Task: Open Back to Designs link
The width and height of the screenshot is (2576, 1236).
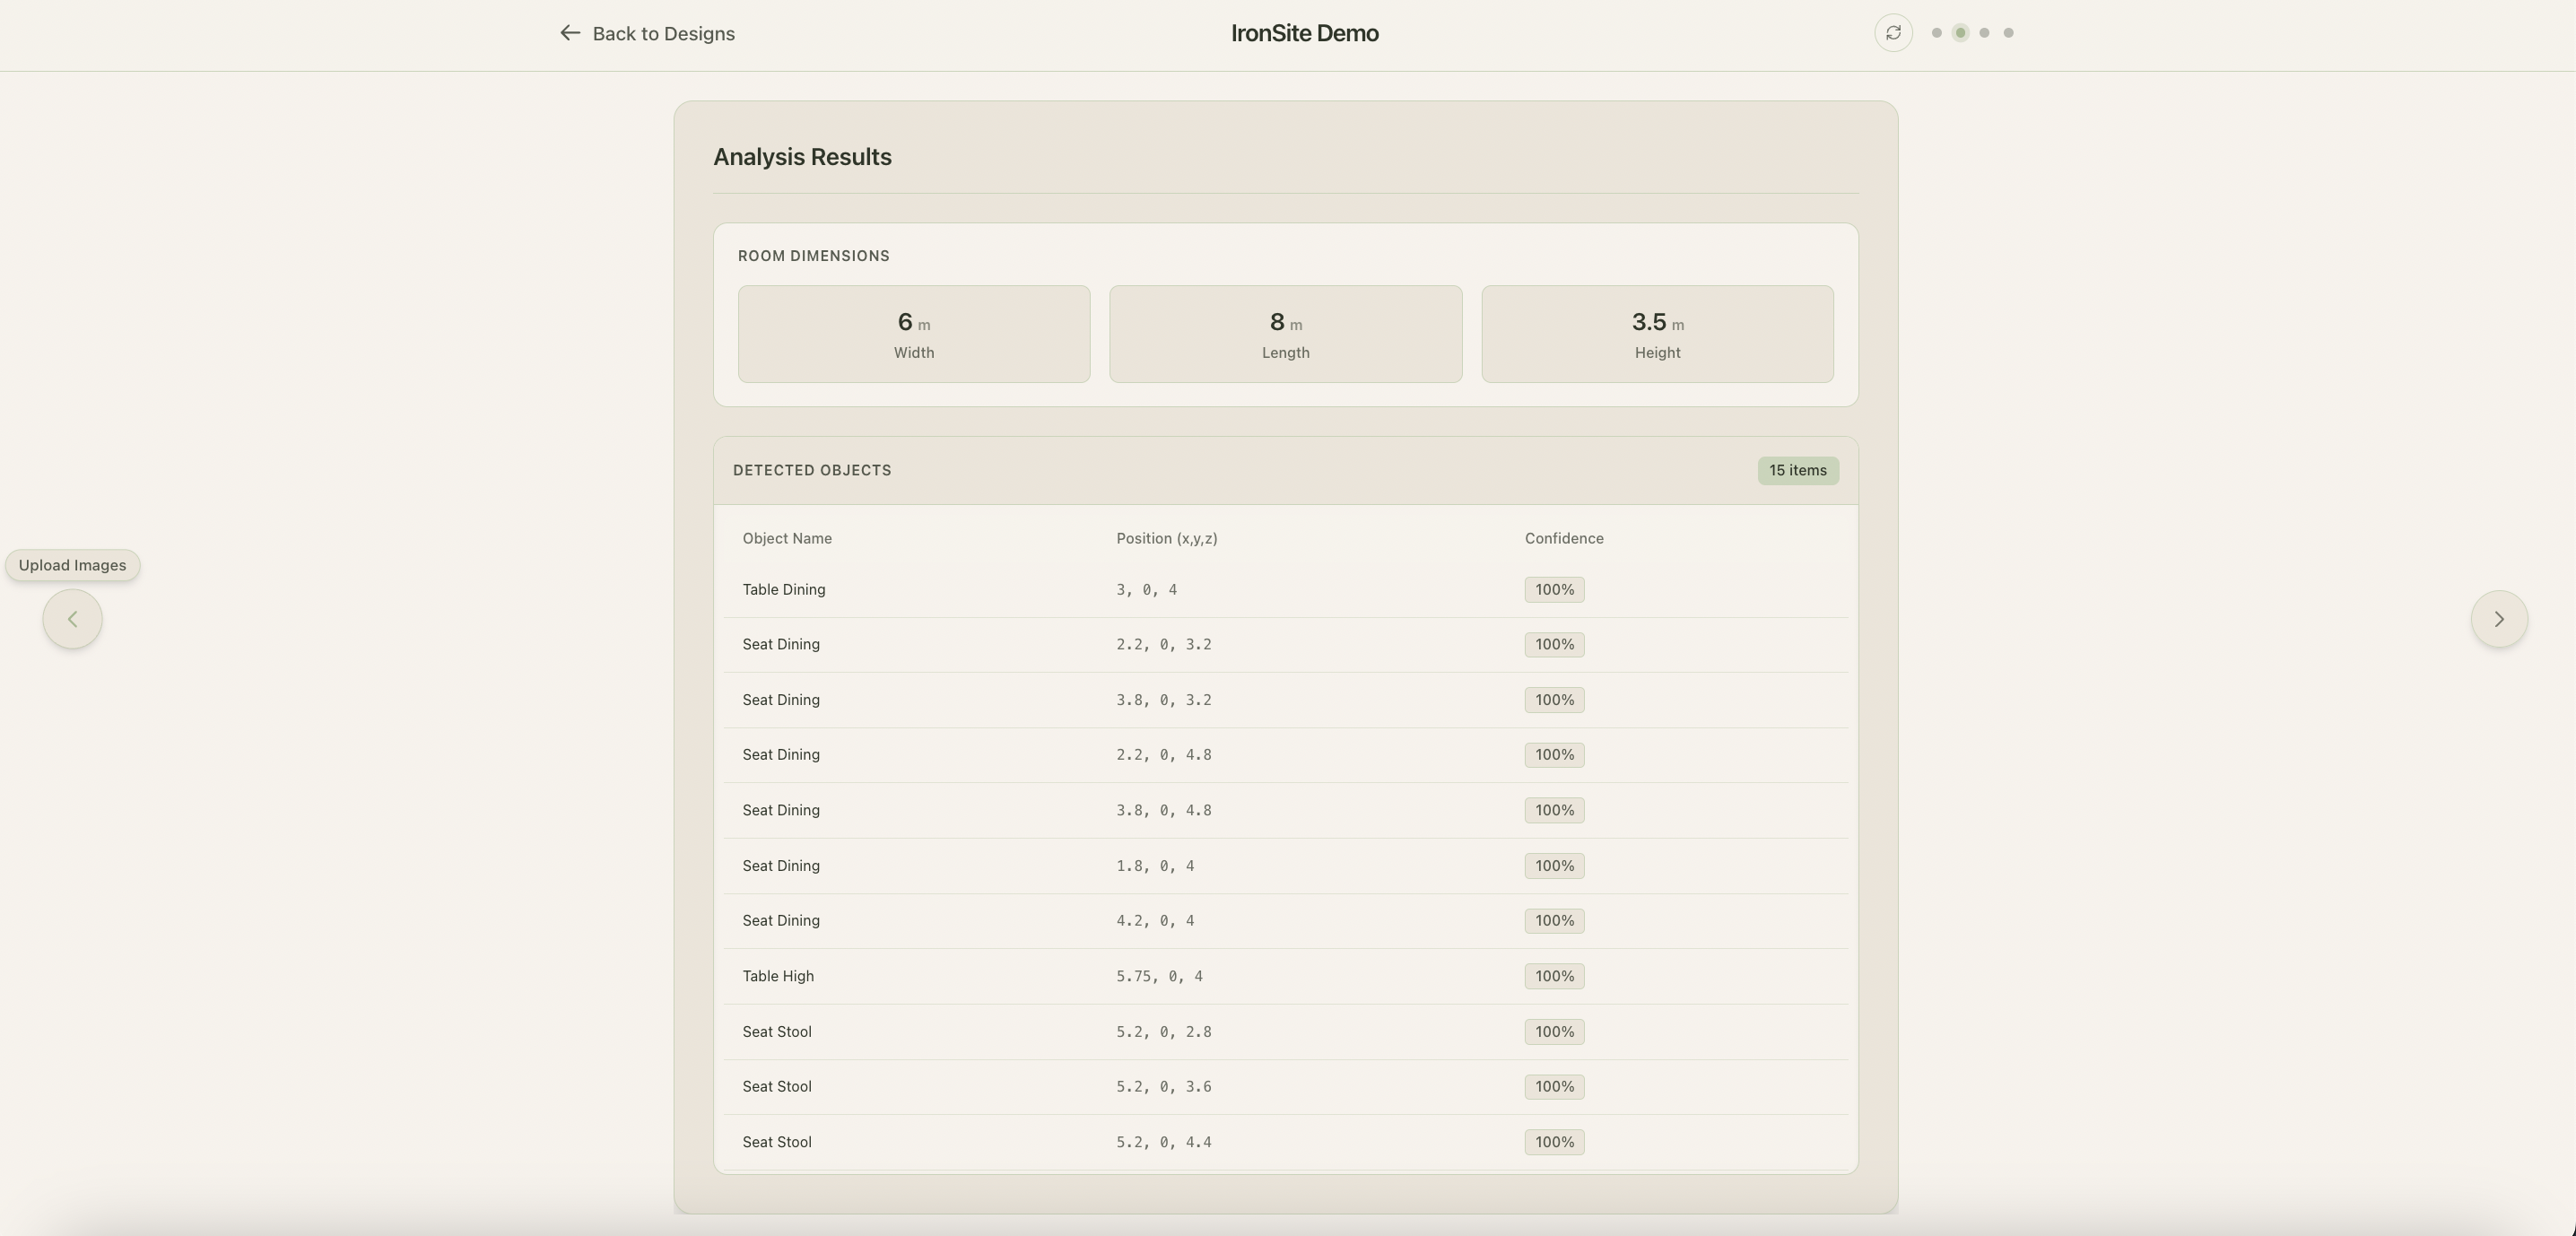Action: (x=662, y=34)
